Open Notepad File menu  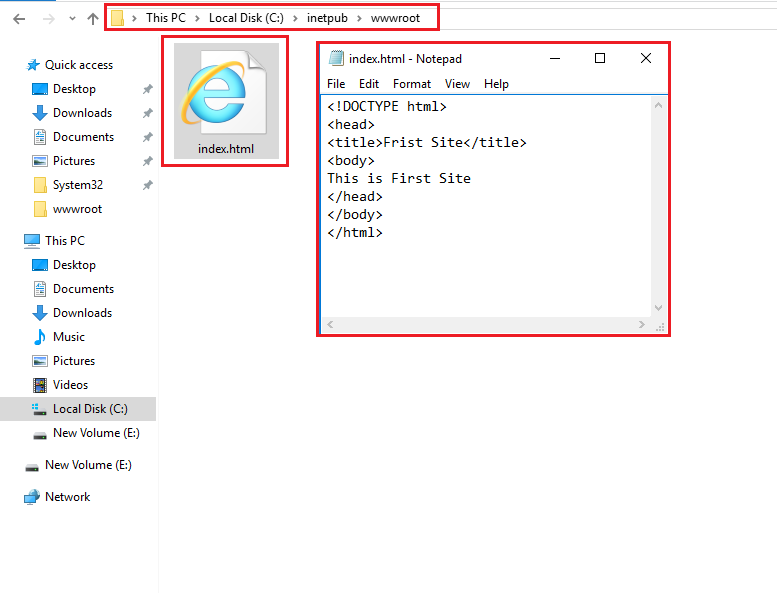tap(336, 84)
